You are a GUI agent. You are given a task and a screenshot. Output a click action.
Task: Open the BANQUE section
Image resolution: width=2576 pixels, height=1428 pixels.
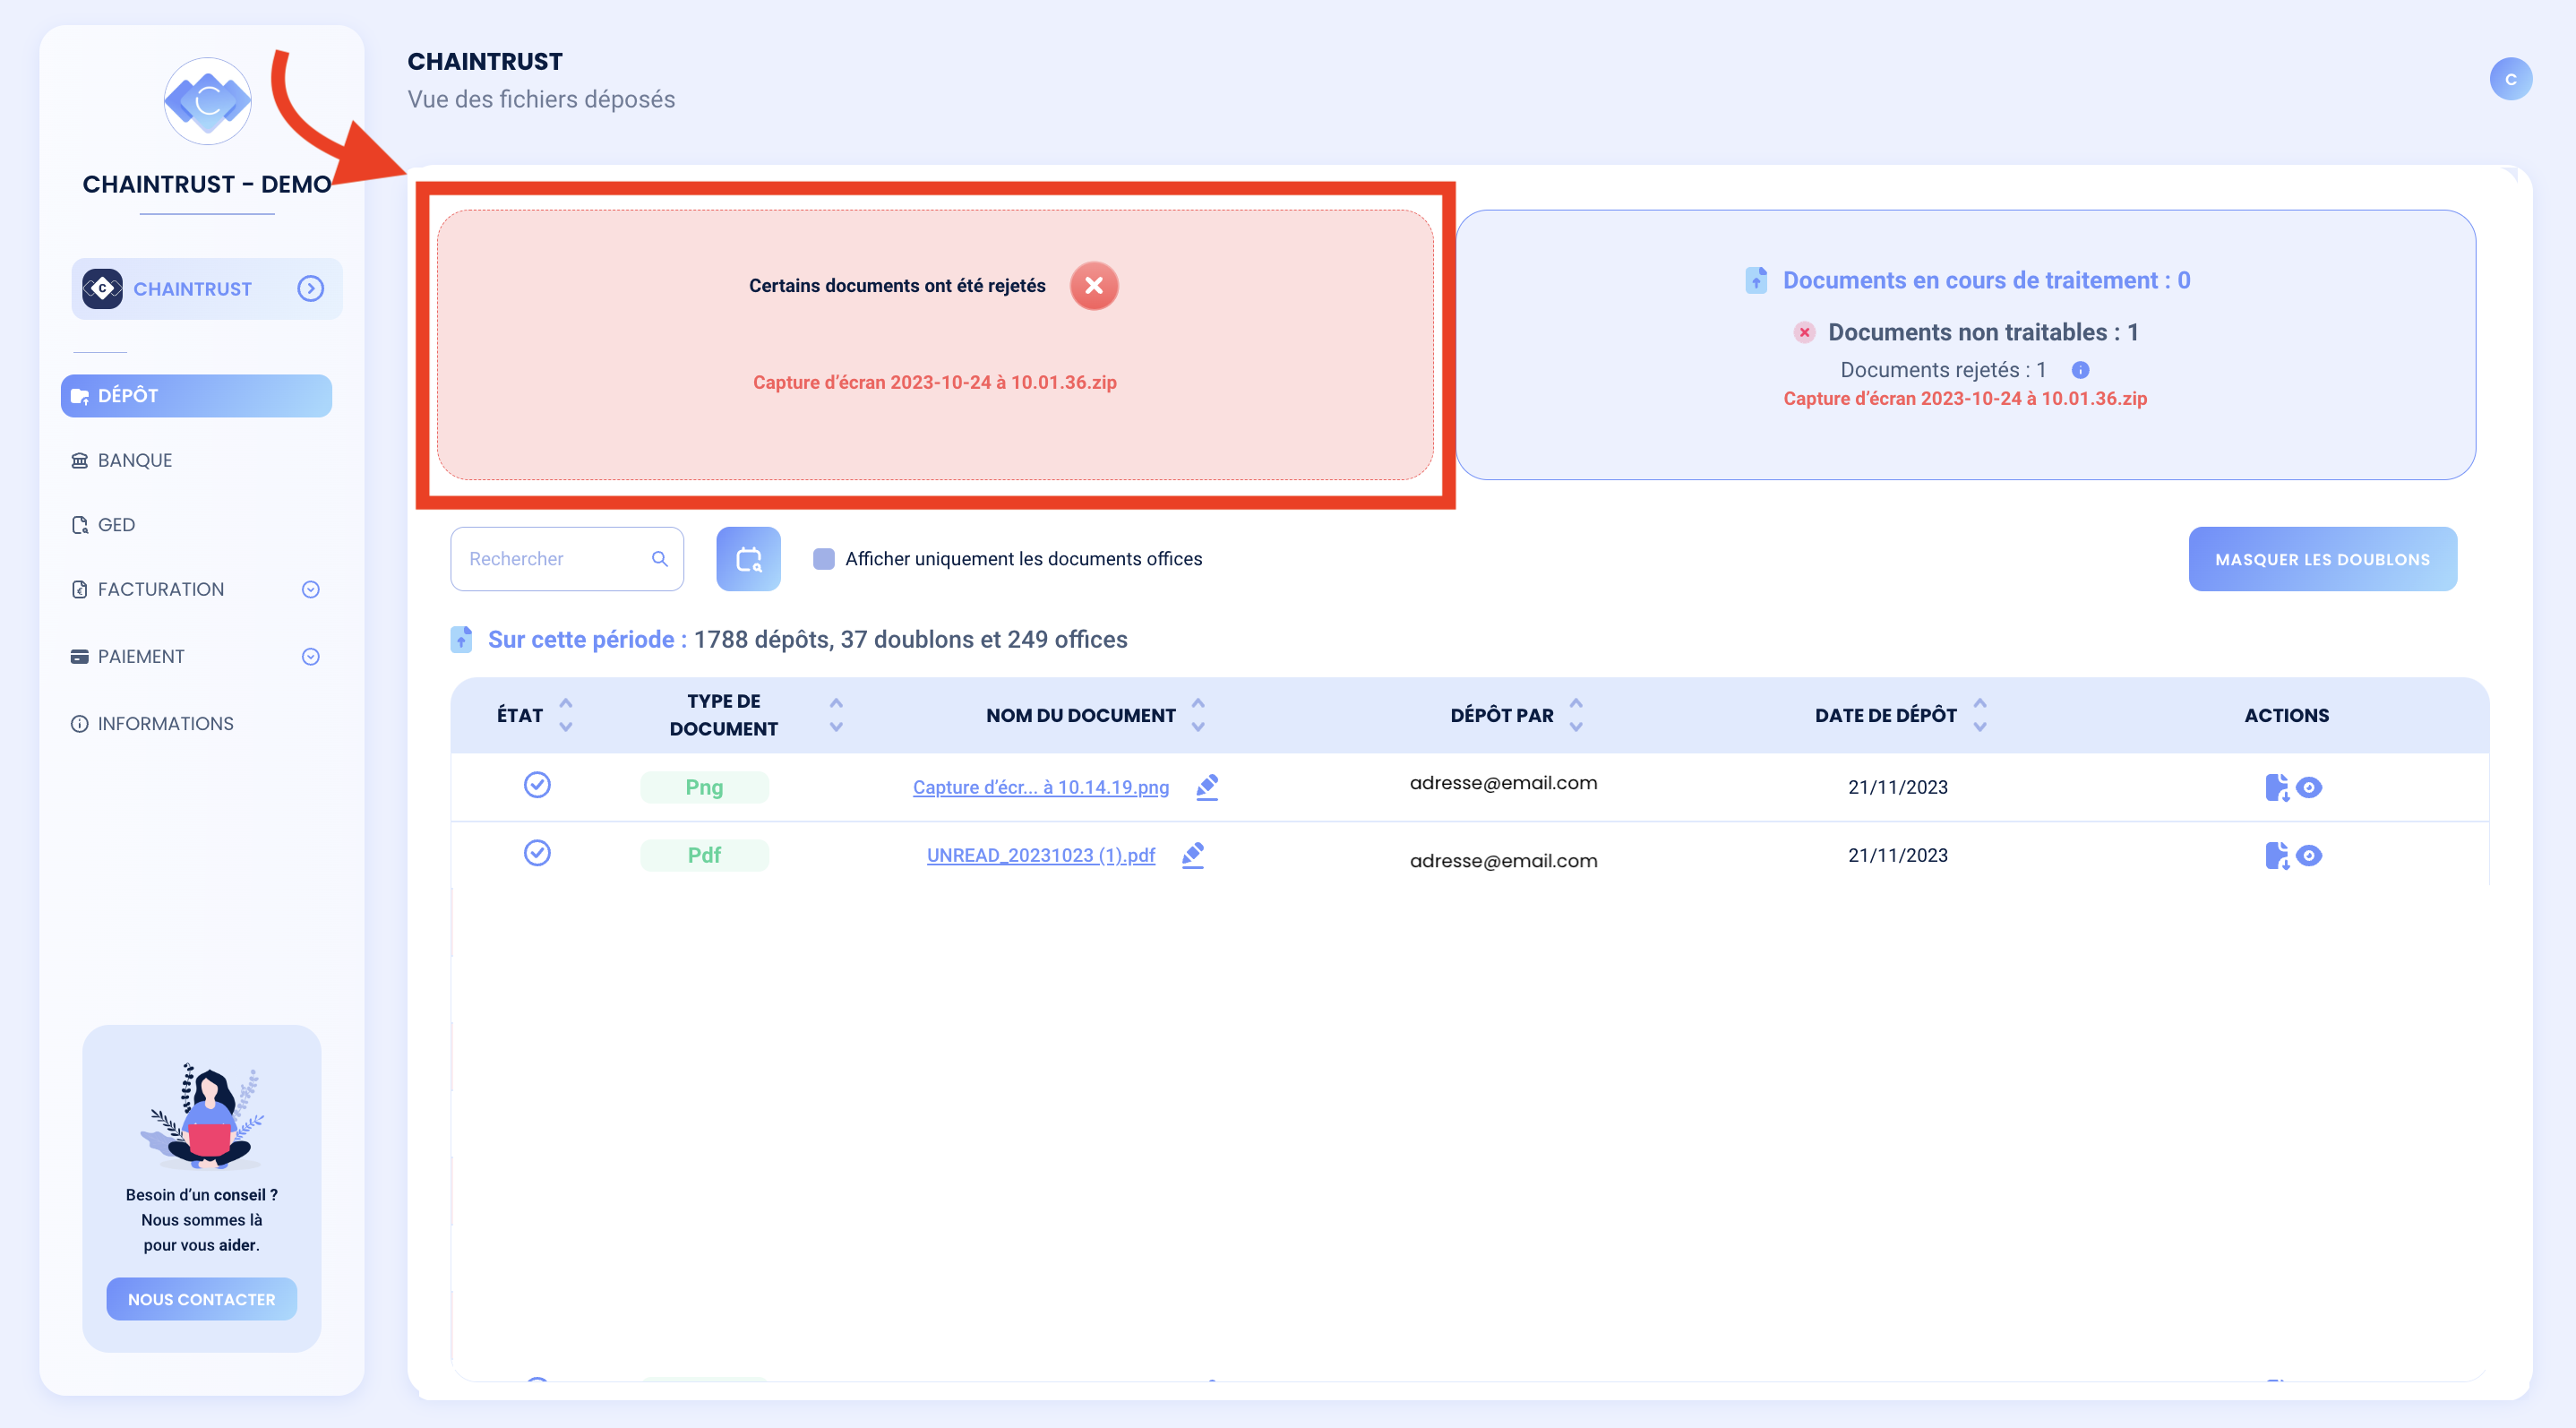pyautogui.click(x=135, y=460)
